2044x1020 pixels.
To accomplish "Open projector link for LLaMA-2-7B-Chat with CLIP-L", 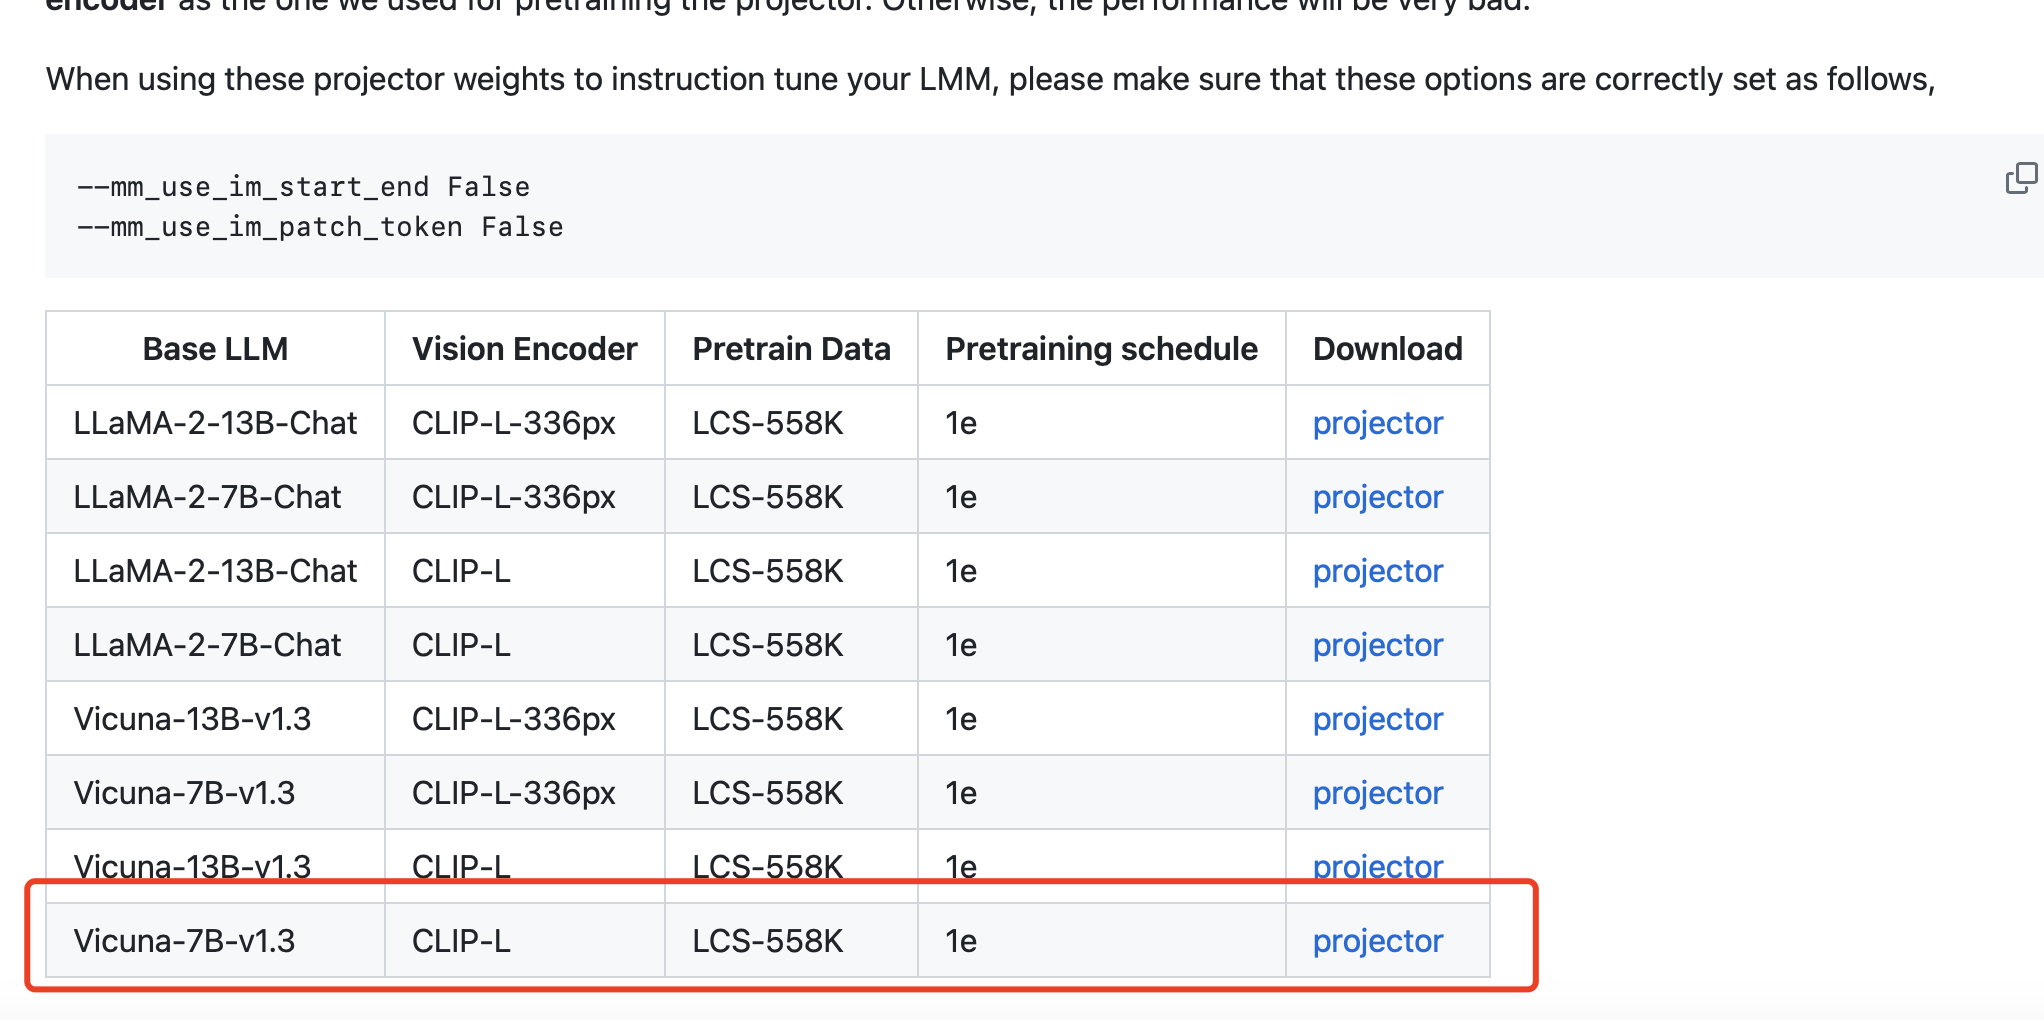I will tap(1377, 644).
